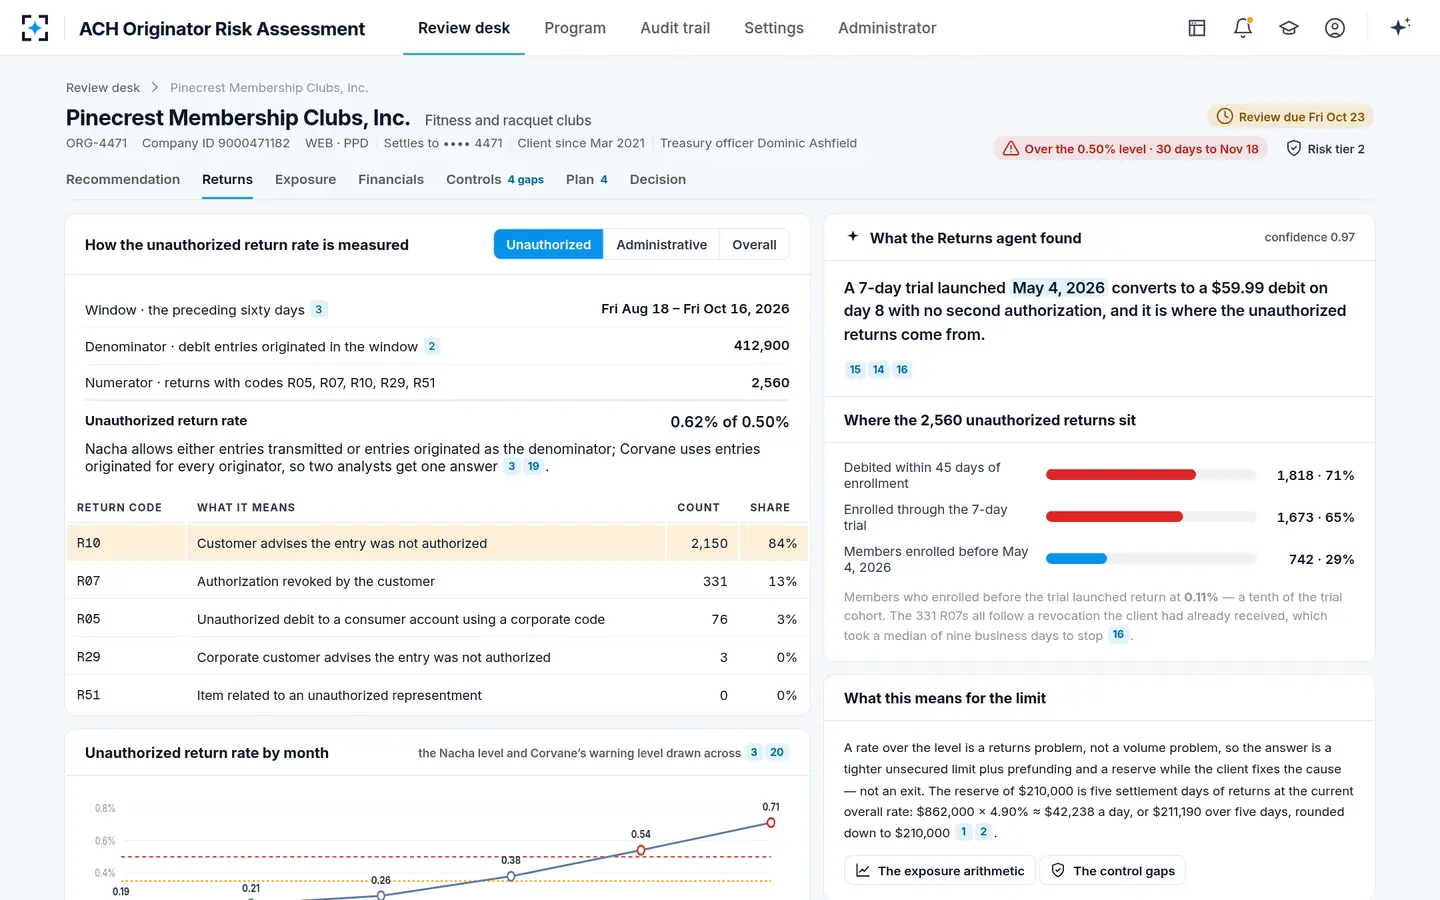Switch to the Overall return view
The image size is (1440, 900).
(754, 245)
